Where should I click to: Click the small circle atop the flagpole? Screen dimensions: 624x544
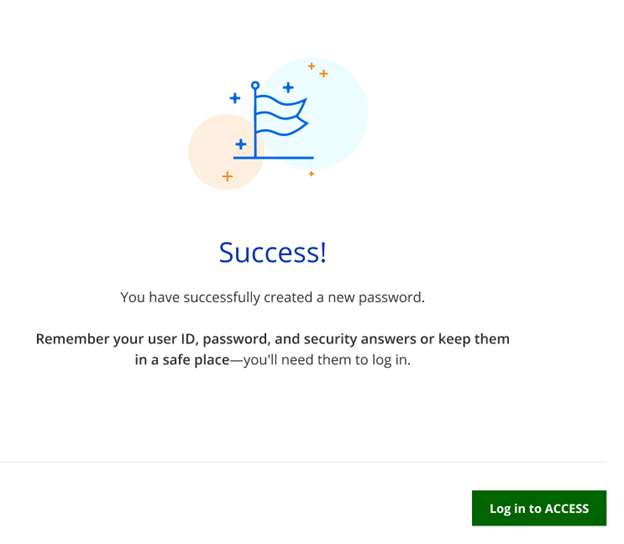tap(255, 86)
